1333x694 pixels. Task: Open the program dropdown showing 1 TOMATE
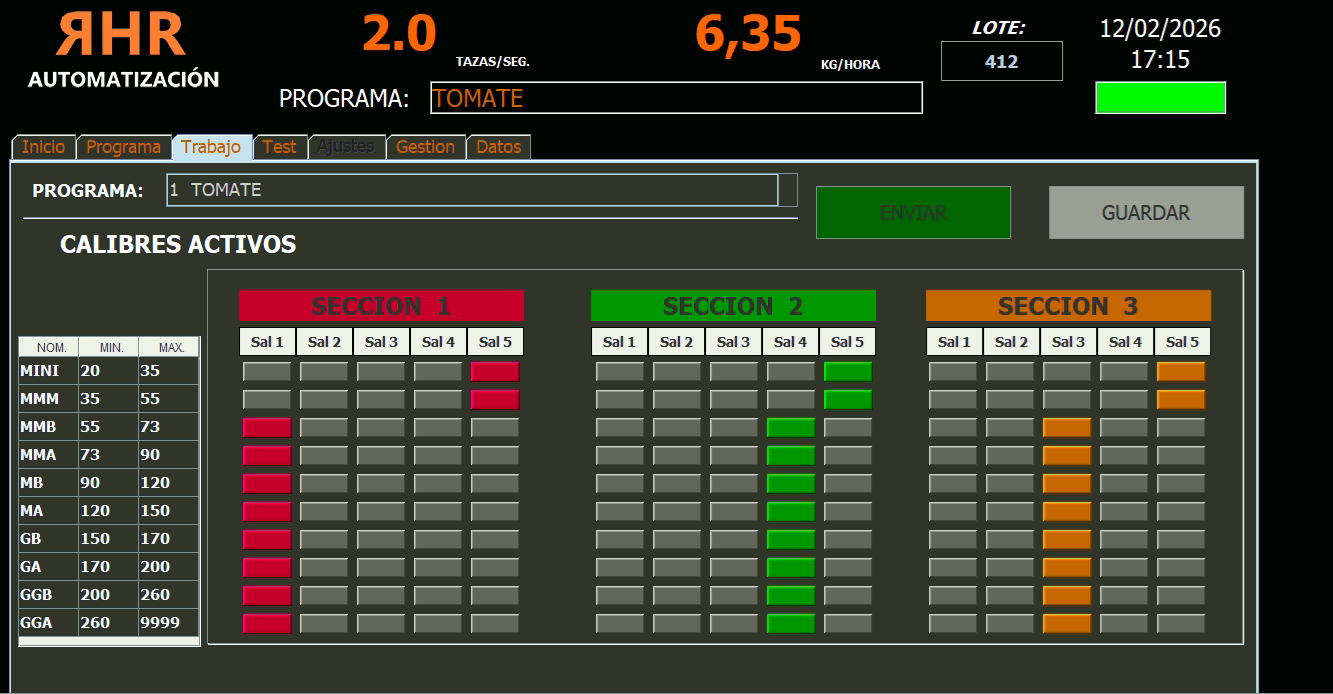point(471,190)
